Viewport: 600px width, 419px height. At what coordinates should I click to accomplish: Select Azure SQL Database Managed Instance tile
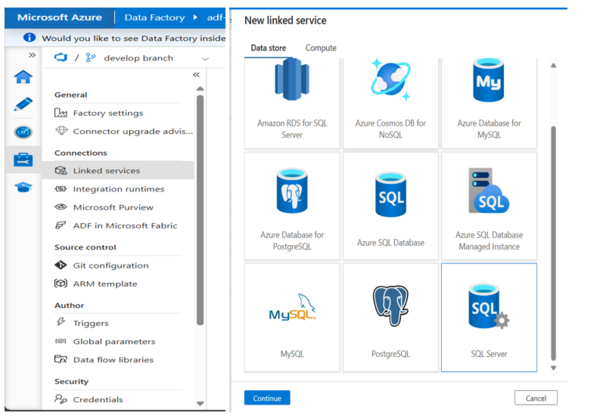click(490, 204)
